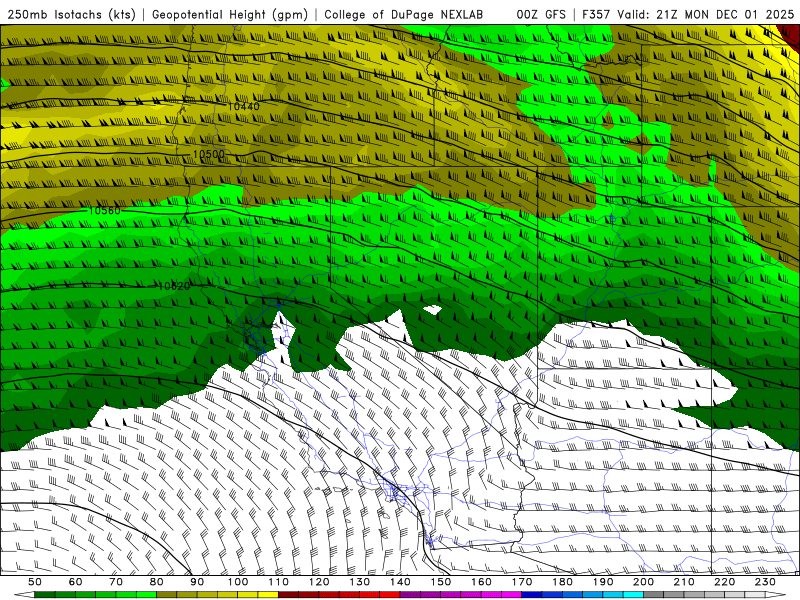The height and width of the screenshot is (600, 800).
Task: Click the 10620 height contour label
Action: pos(173,286)
